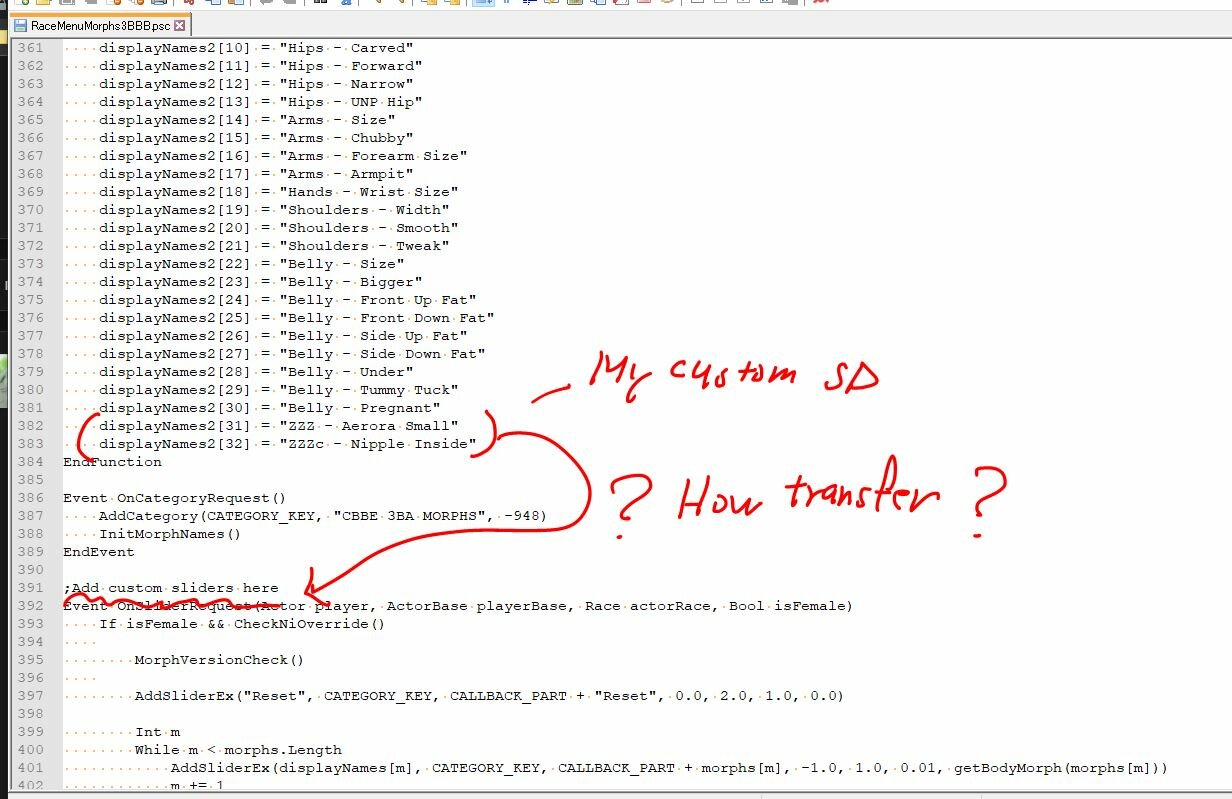Place cursor on "Arms - Chubby" string
The width and height of the screenshot is (1232, 799).
(346, 138)
